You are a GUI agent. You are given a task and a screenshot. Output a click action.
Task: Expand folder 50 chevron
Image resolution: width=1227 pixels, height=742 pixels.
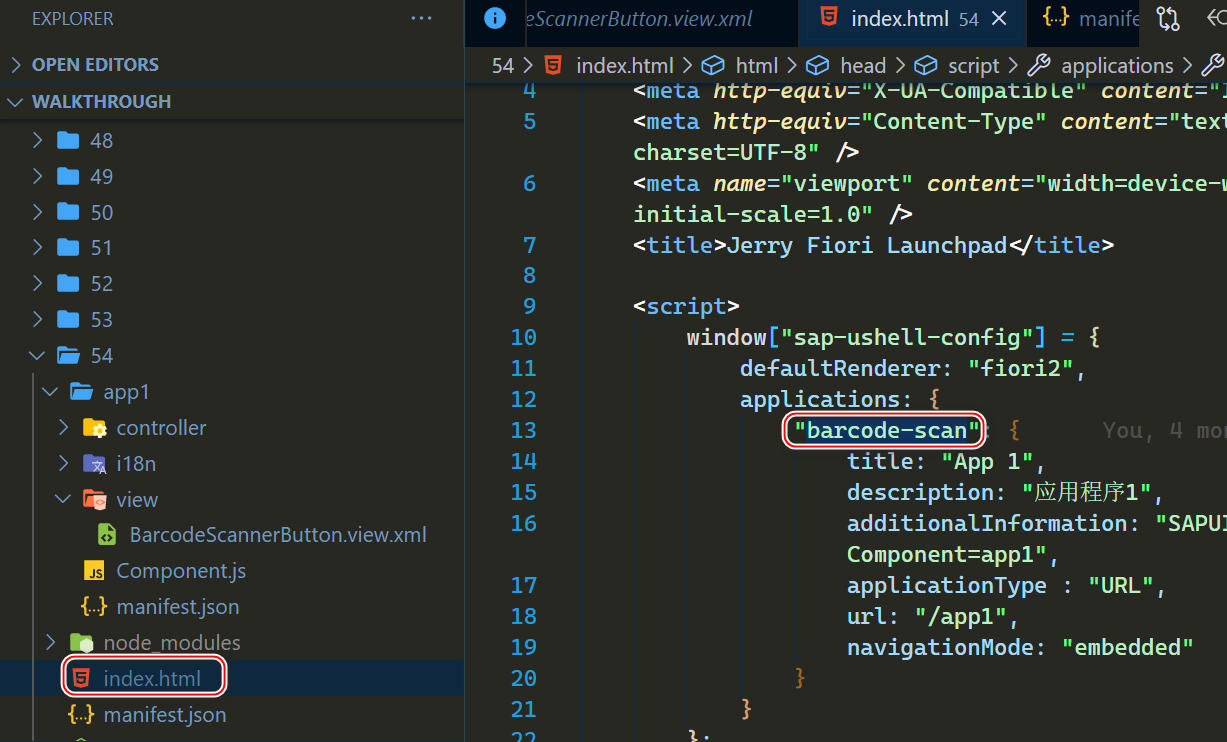37,212
